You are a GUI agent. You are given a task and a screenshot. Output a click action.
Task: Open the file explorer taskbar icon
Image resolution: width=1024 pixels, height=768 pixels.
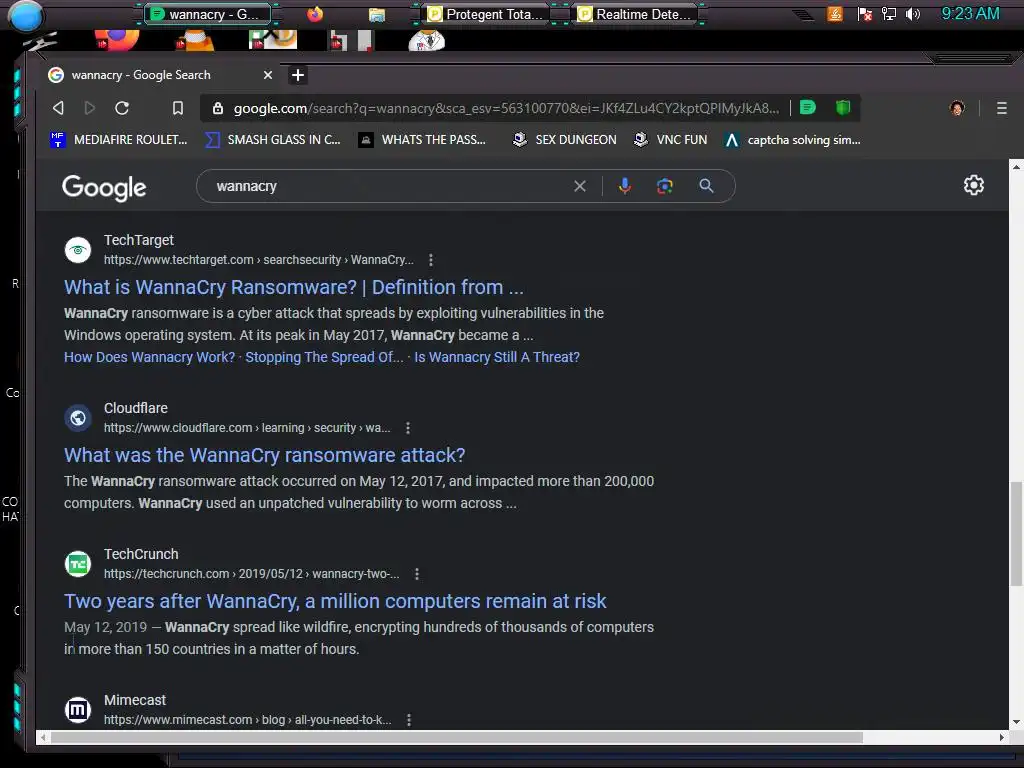pyautogui.click(x=376, y=14)
